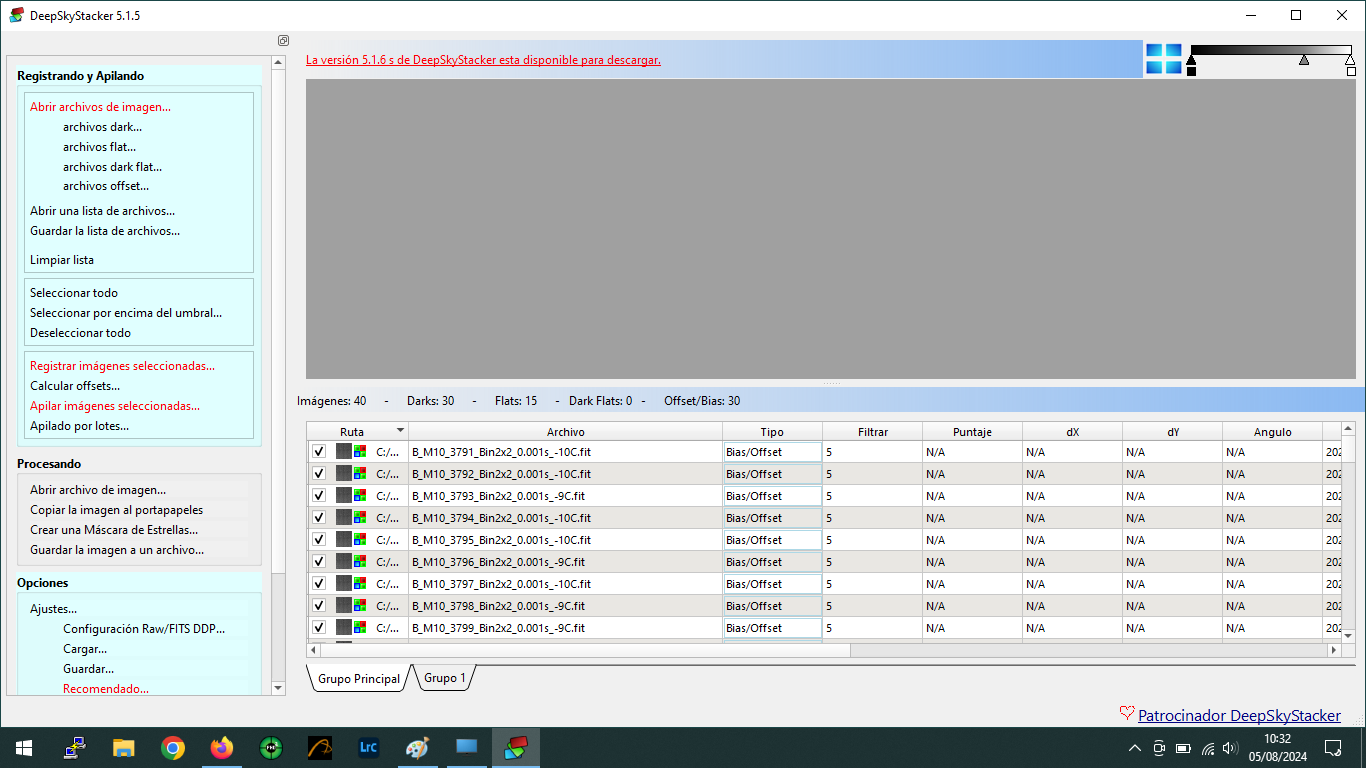Click the white square swatch under the gradient
The height and width of the screenshot is (768, 1366).
tap(1351, 71)
